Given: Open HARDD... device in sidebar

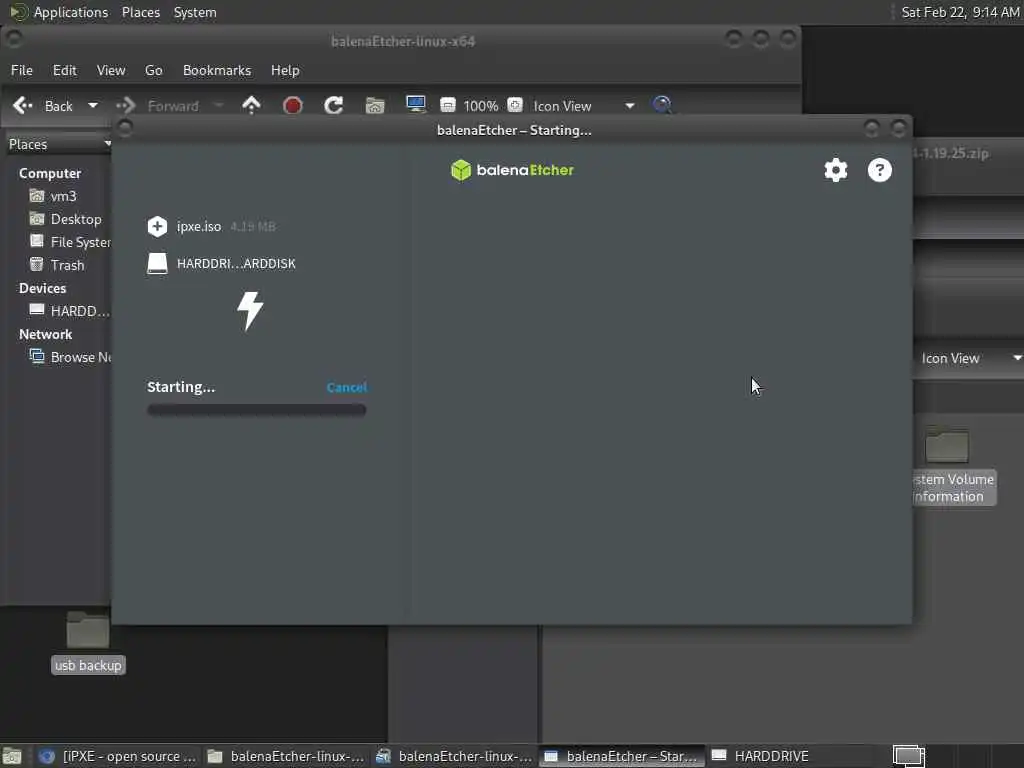Looking at the screenshot, I should click(x=70, y=311).
